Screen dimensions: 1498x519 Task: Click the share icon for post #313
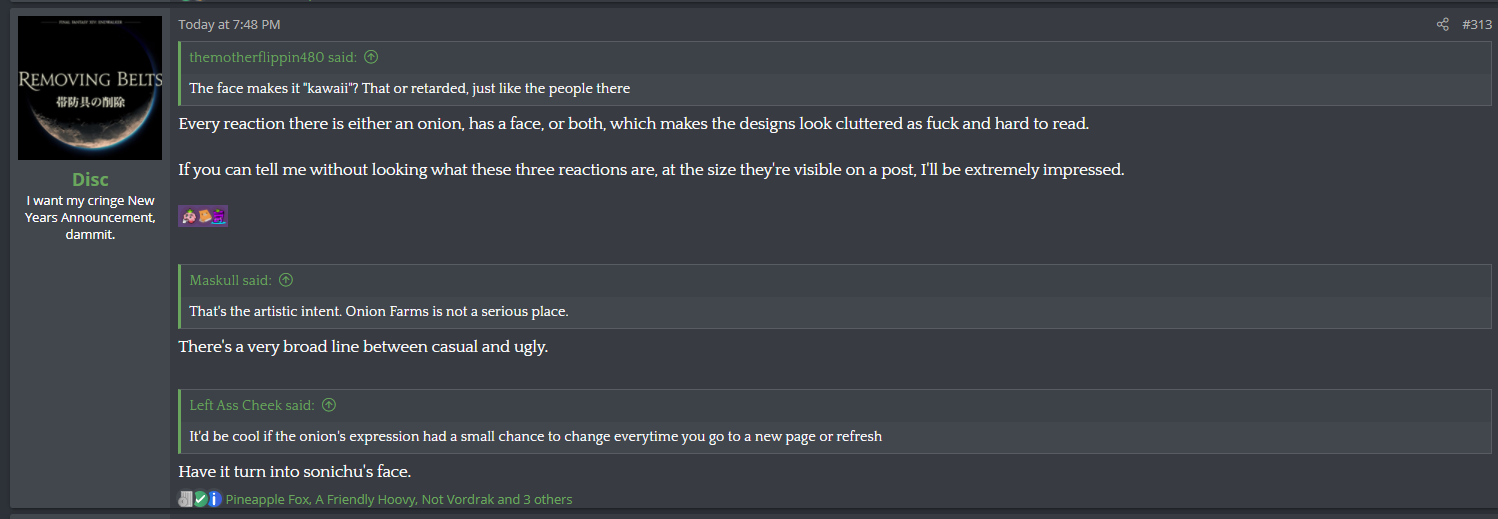pos(1442,24)
